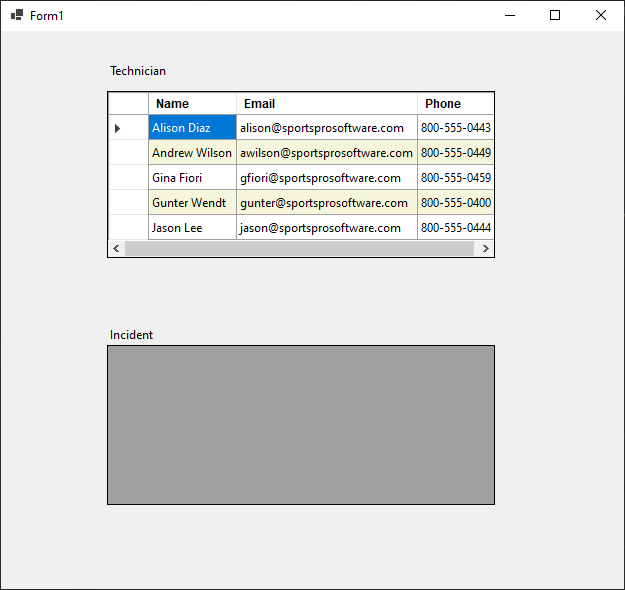The height and width of the screenshot is (590, 625).
Task: Click gunter@sportsprosoftware.com email cell
Action: point(327,203)
